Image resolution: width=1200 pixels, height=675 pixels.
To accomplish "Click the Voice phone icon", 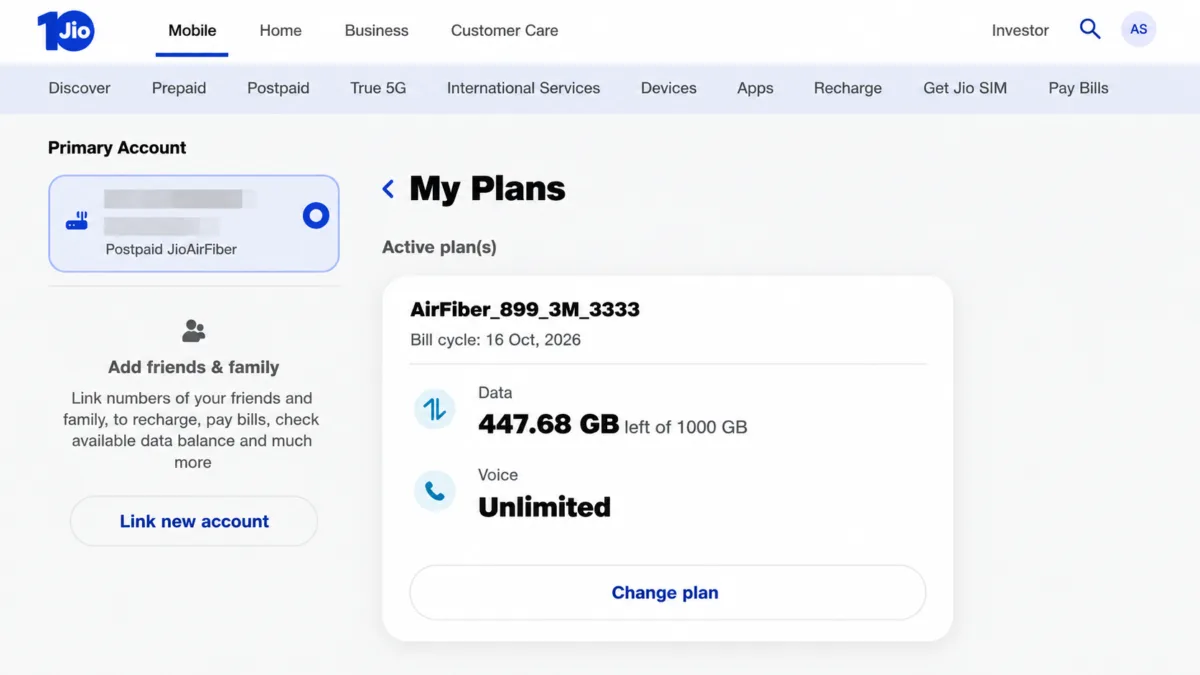I will click(x=434, y=491).
